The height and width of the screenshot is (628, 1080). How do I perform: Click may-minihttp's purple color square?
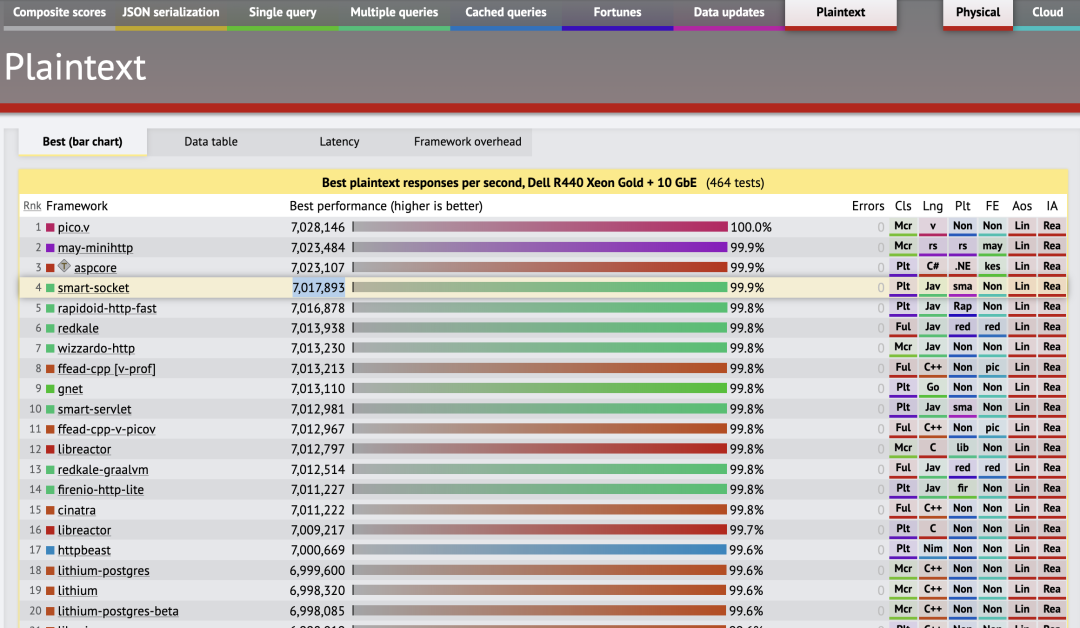pos(50,247)
